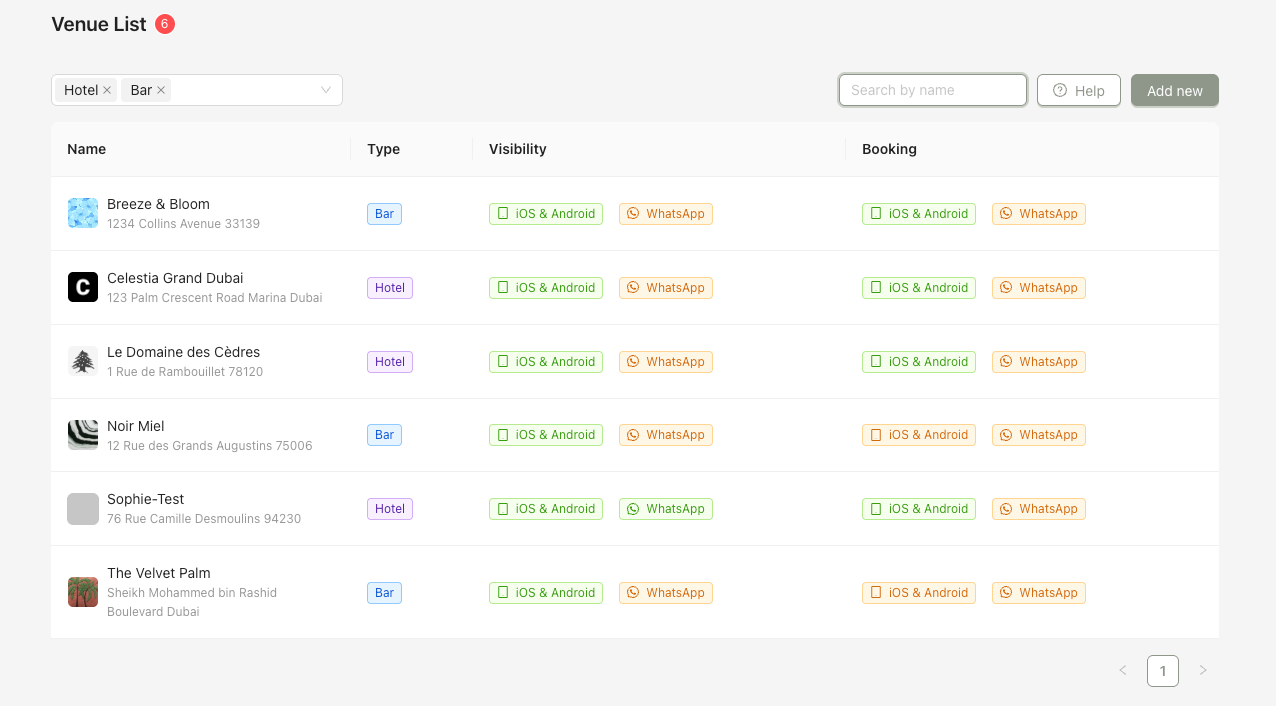This screenshot has width=1276, height=706.
Task: Go to the previous page arrow
Action: 1123,670
